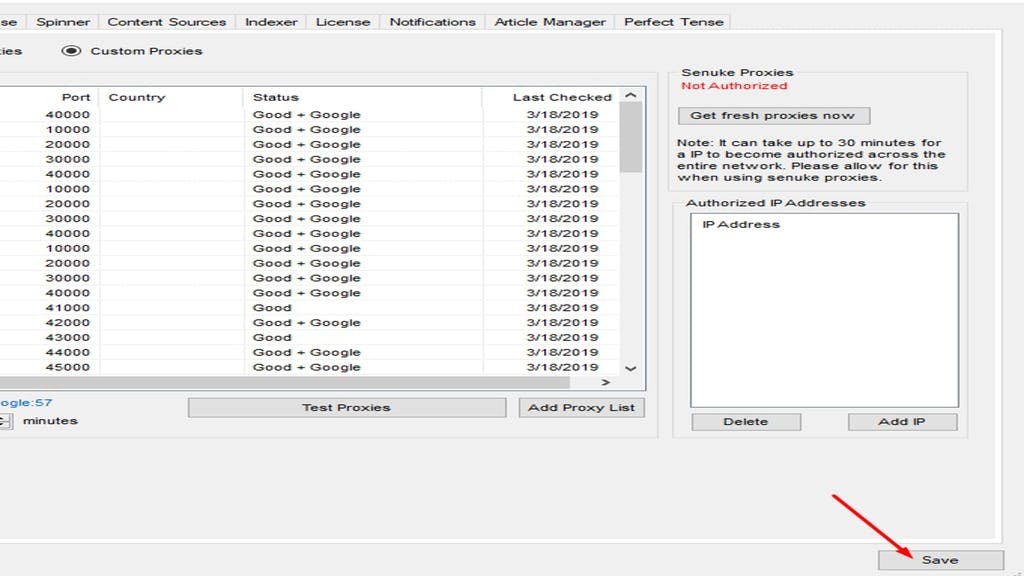The image size is (1024, 576).
Task: Select the proxy row with port 44000
Action: pos(309,353)
